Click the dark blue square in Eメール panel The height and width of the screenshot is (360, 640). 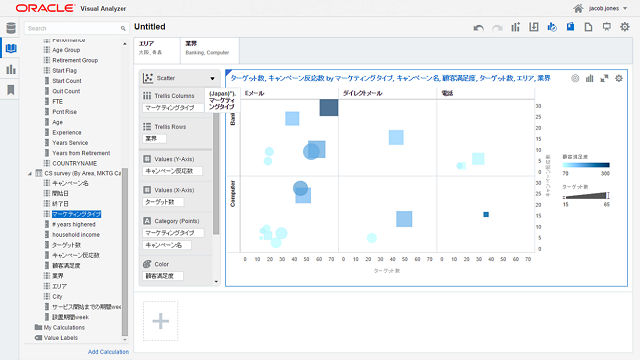pos(329,108)
